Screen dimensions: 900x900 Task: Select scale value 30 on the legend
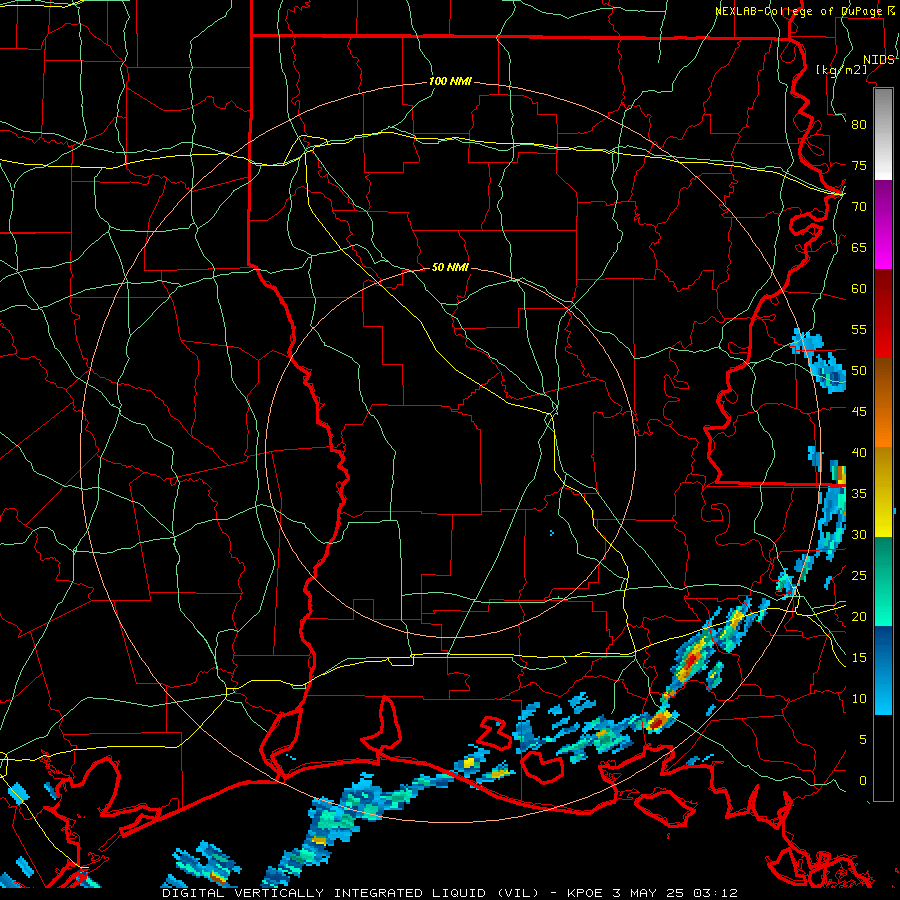coord(859,535)
